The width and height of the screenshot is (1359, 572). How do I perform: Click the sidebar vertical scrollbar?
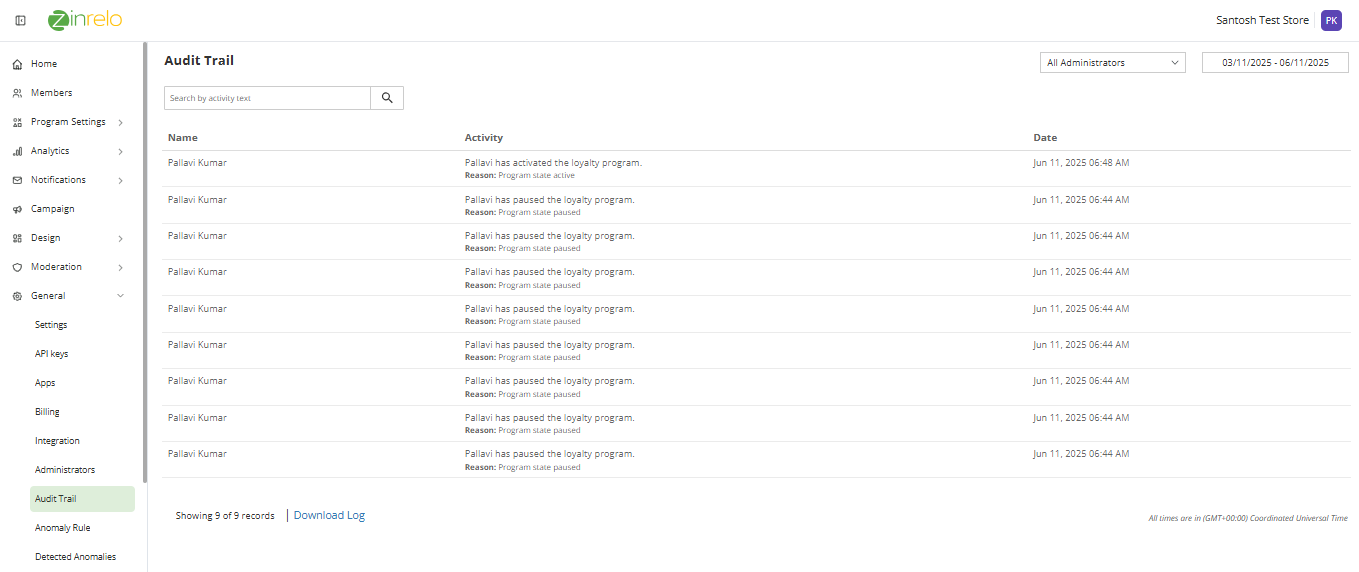145,262
